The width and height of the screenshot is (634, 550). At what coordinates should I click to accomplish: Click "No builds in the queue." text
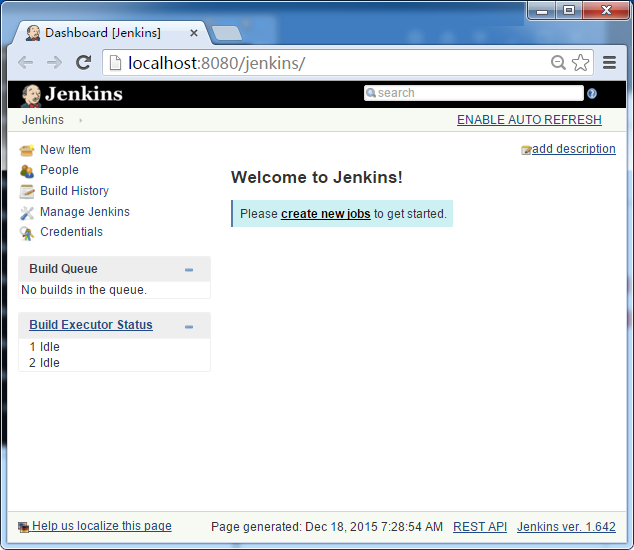coord(84,290)
